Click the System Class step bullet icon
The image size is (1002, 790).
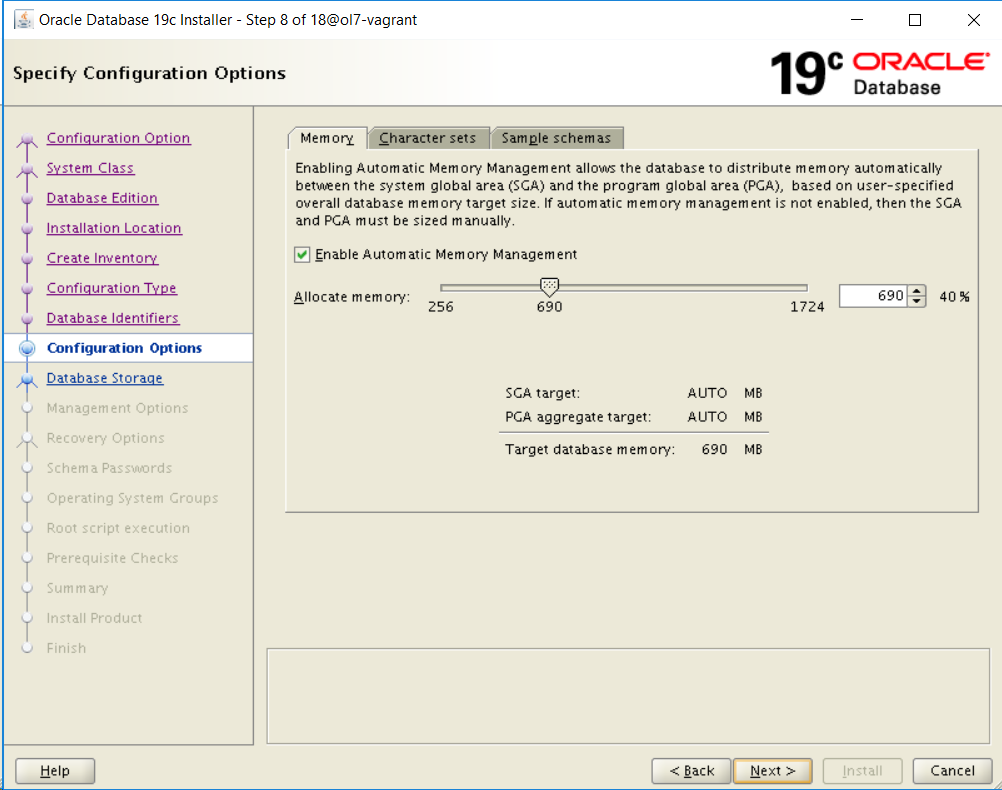pyautogui.click(x=27, y=169)
